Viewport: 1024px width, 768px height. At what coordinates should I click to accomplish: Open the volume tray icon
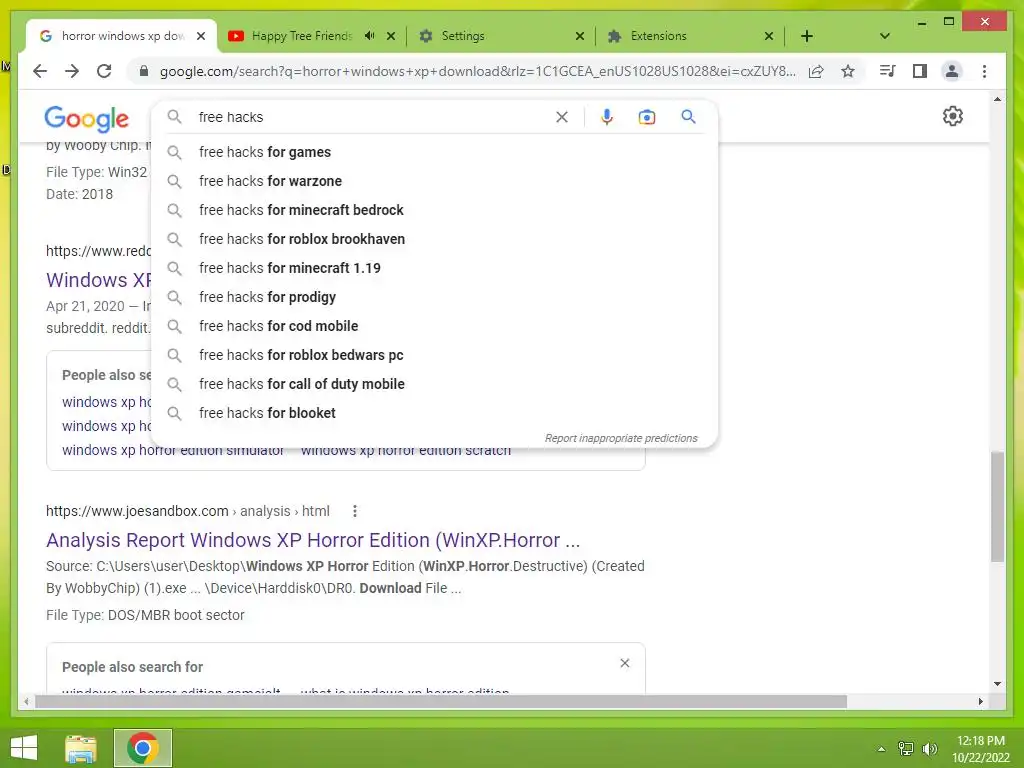(929, 749)
